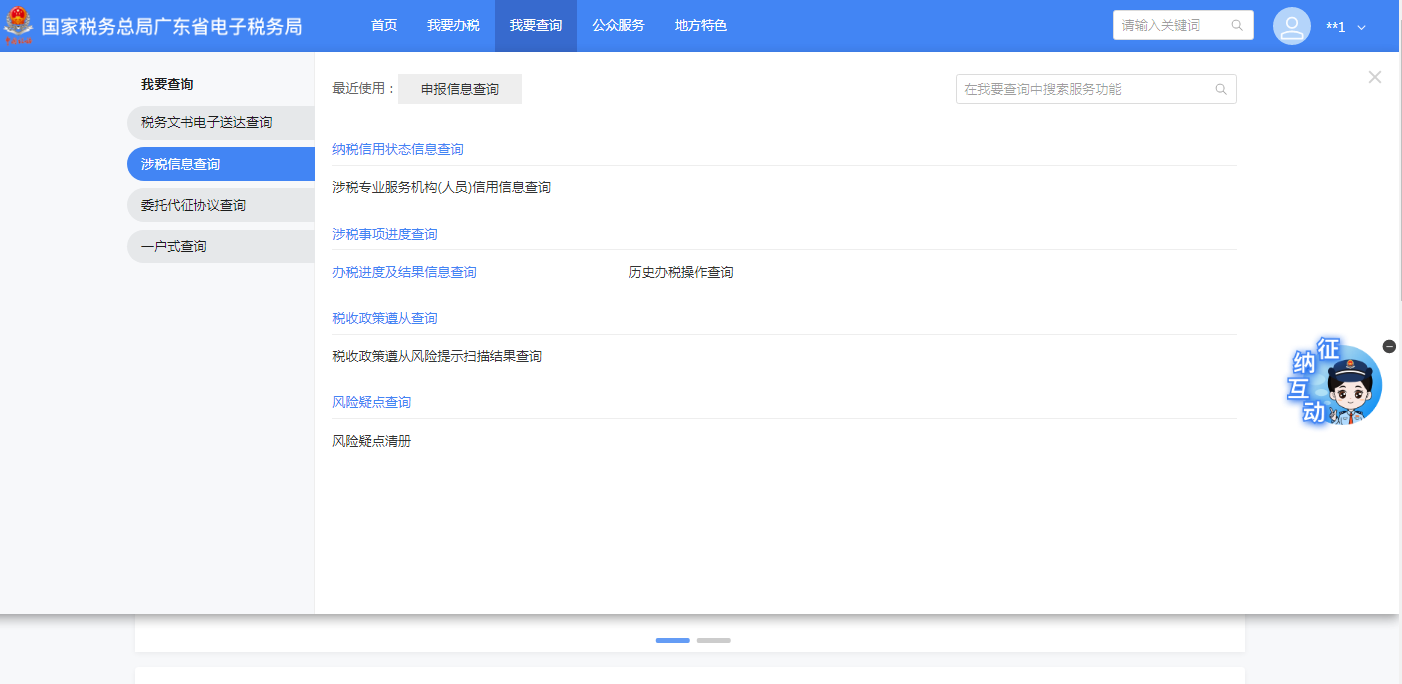Click the user avatar icon
The height and width of the screenshot is (684, 1402).
pyautogui.click(x=1291, y=26)
